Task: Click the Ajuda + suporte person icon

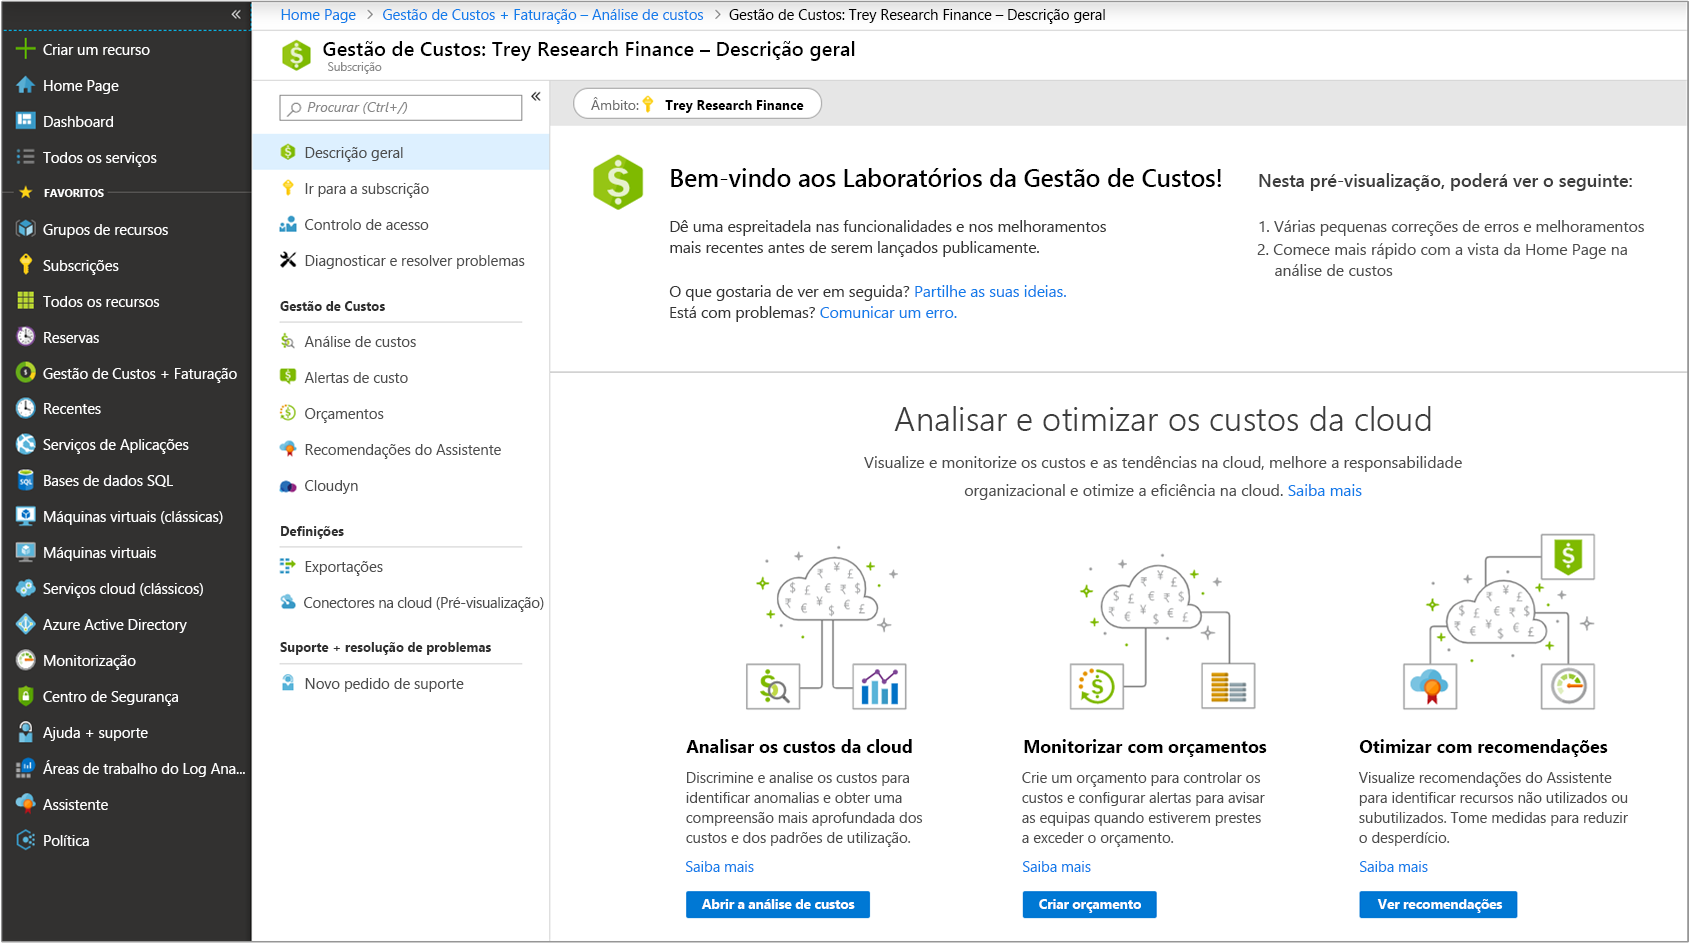Action: pos(26,732)
